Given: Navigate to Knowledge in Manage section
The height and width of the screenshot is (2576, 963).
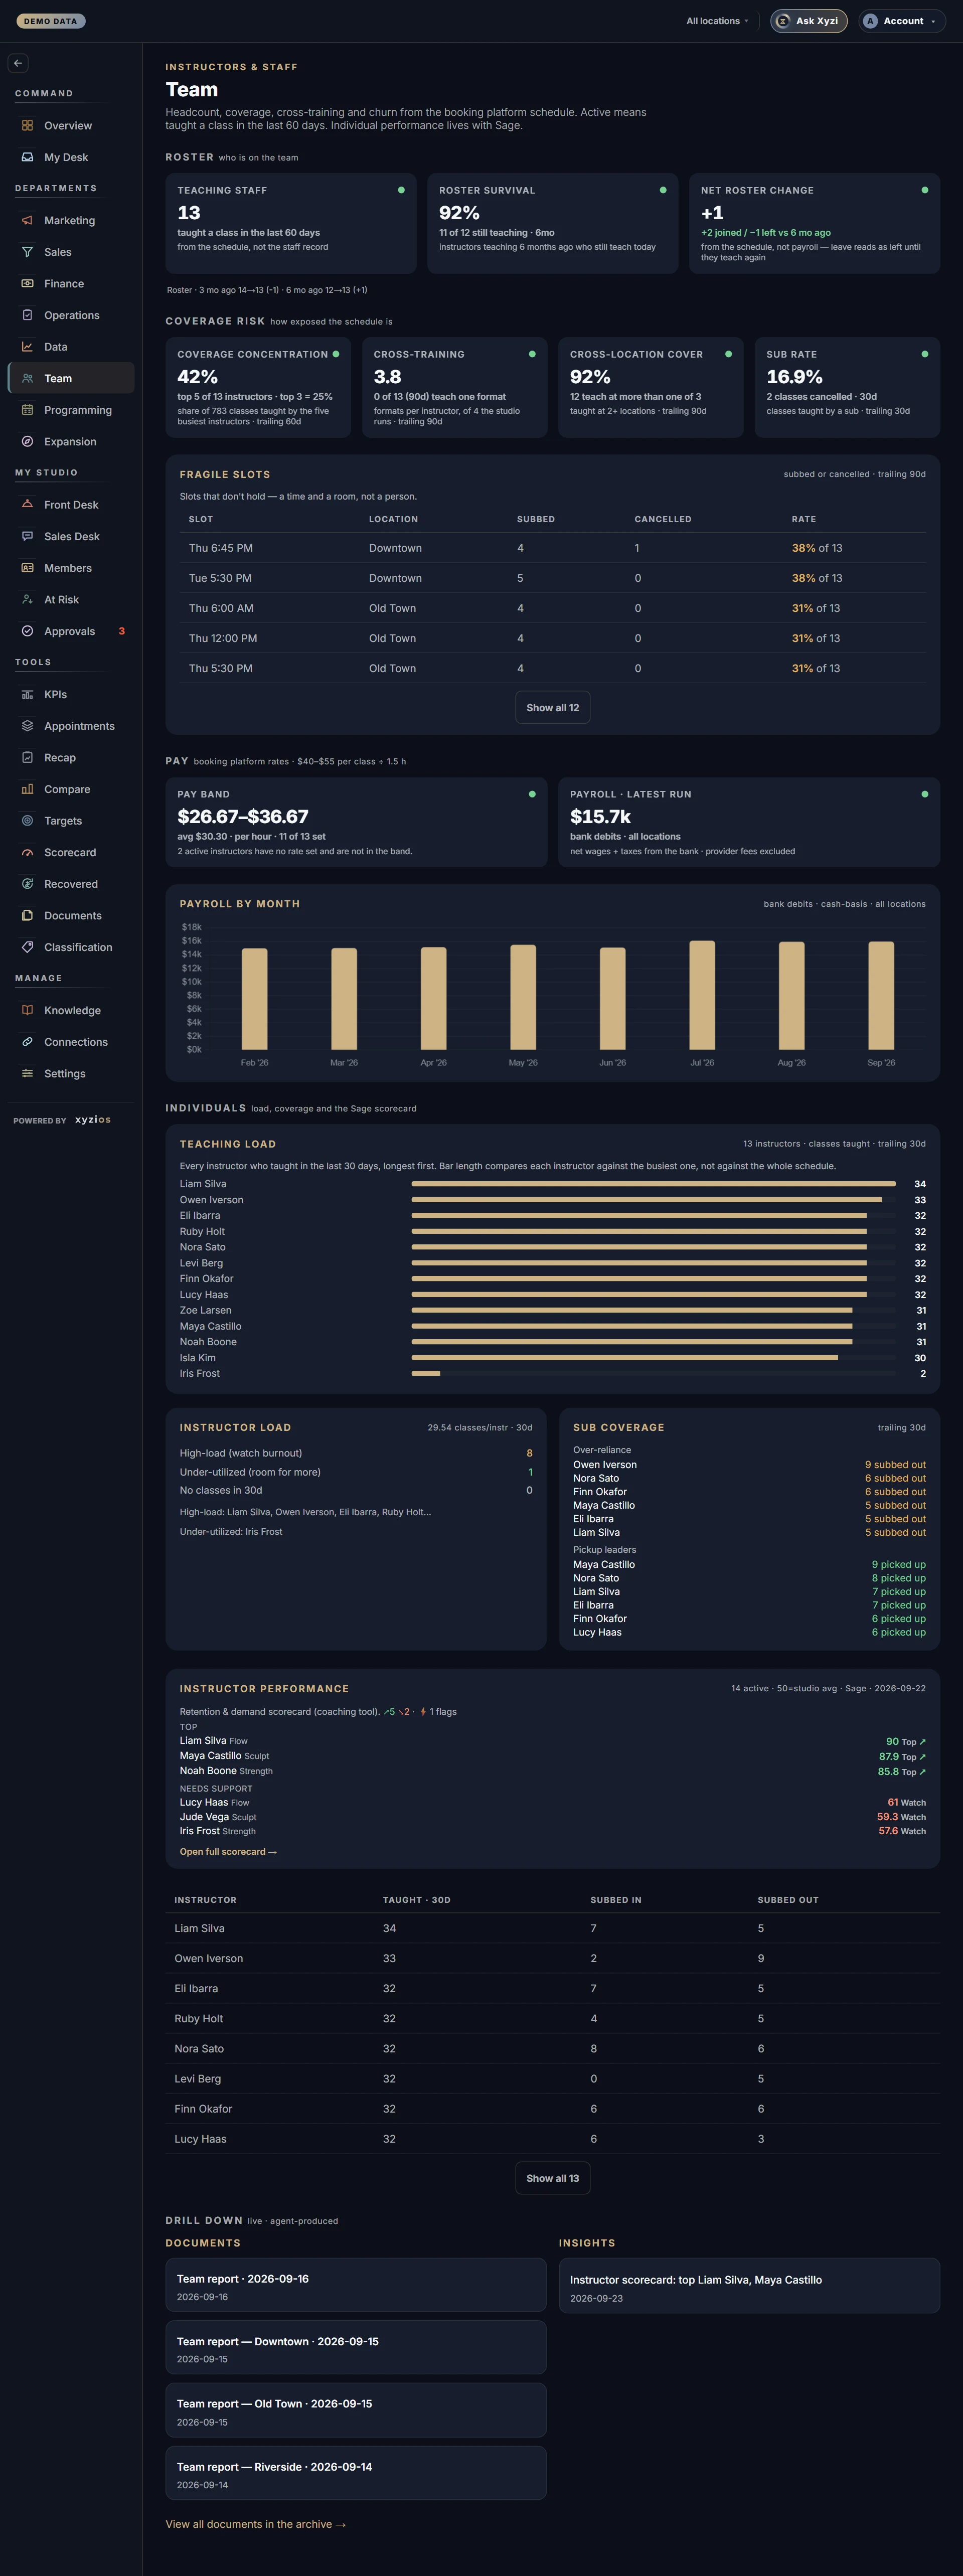Looking at the screenshot, I should point(72,1010).
